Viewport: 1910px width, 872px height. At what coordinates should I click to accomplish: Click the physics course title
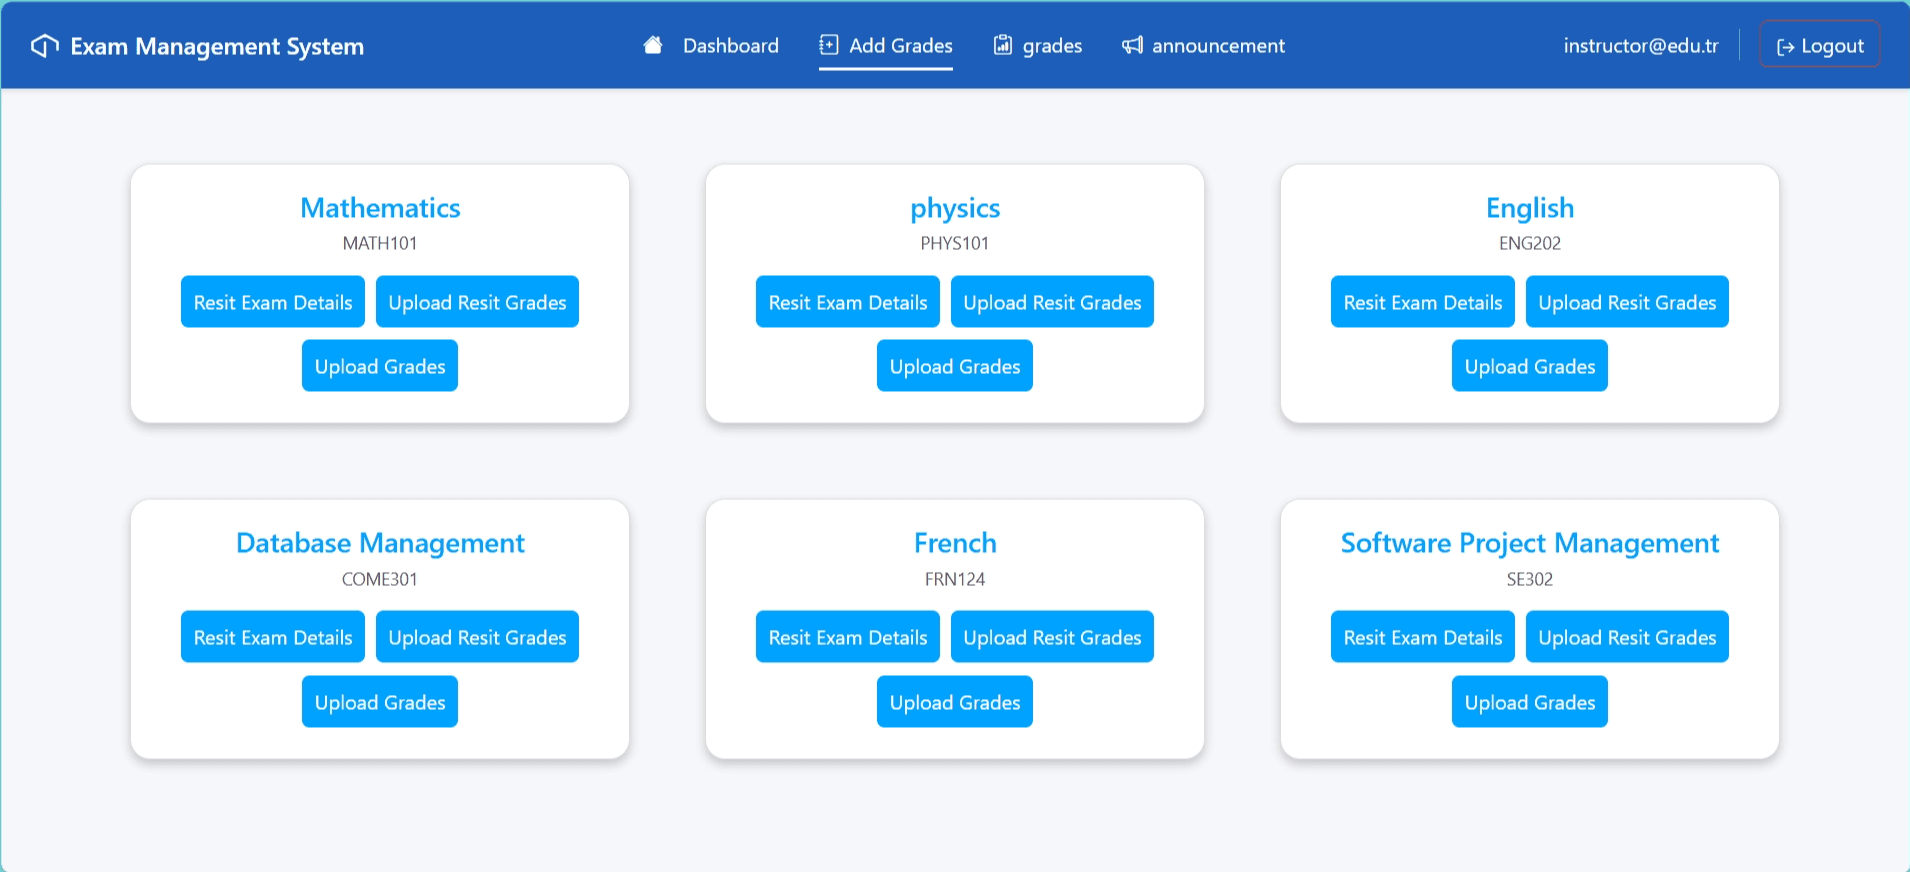pyautogui.click(x=955, y=209)
